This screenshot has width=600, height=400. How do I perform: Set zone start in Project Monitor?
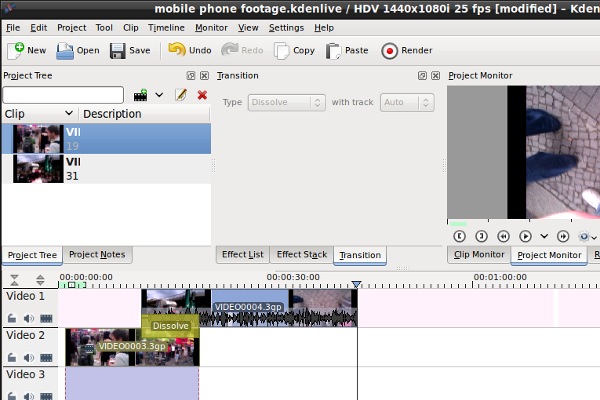point(460,237)
